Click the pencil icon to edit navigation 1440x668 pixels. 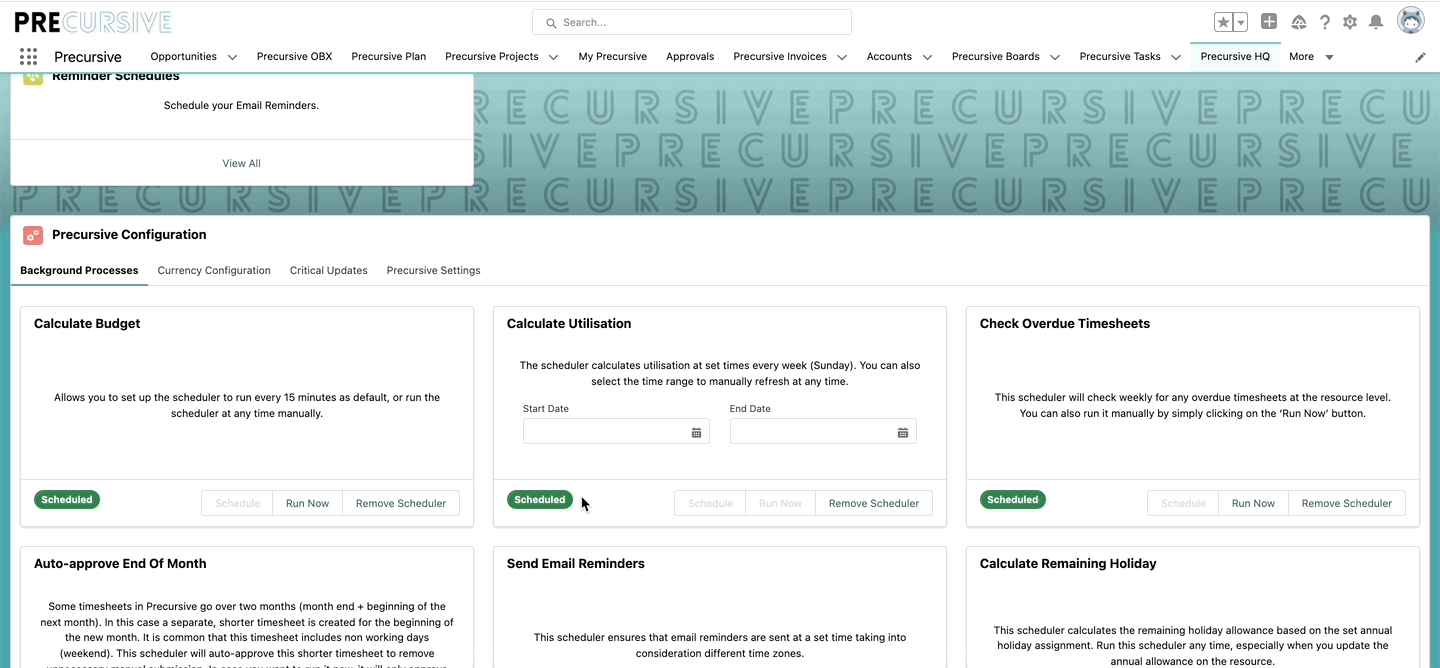click(x=1420, y=57)
